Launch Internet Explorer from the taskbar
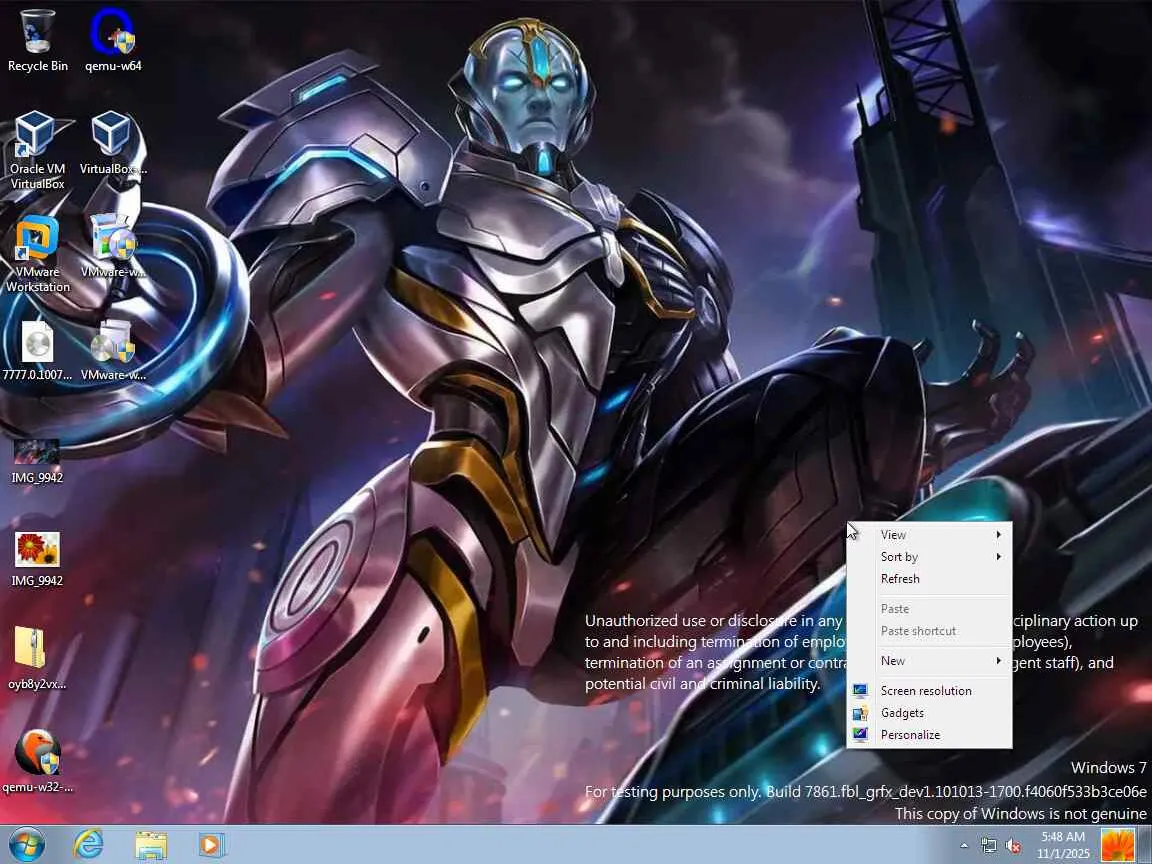Viewport: 1152px width, 864px height. (x=88, y=844)
